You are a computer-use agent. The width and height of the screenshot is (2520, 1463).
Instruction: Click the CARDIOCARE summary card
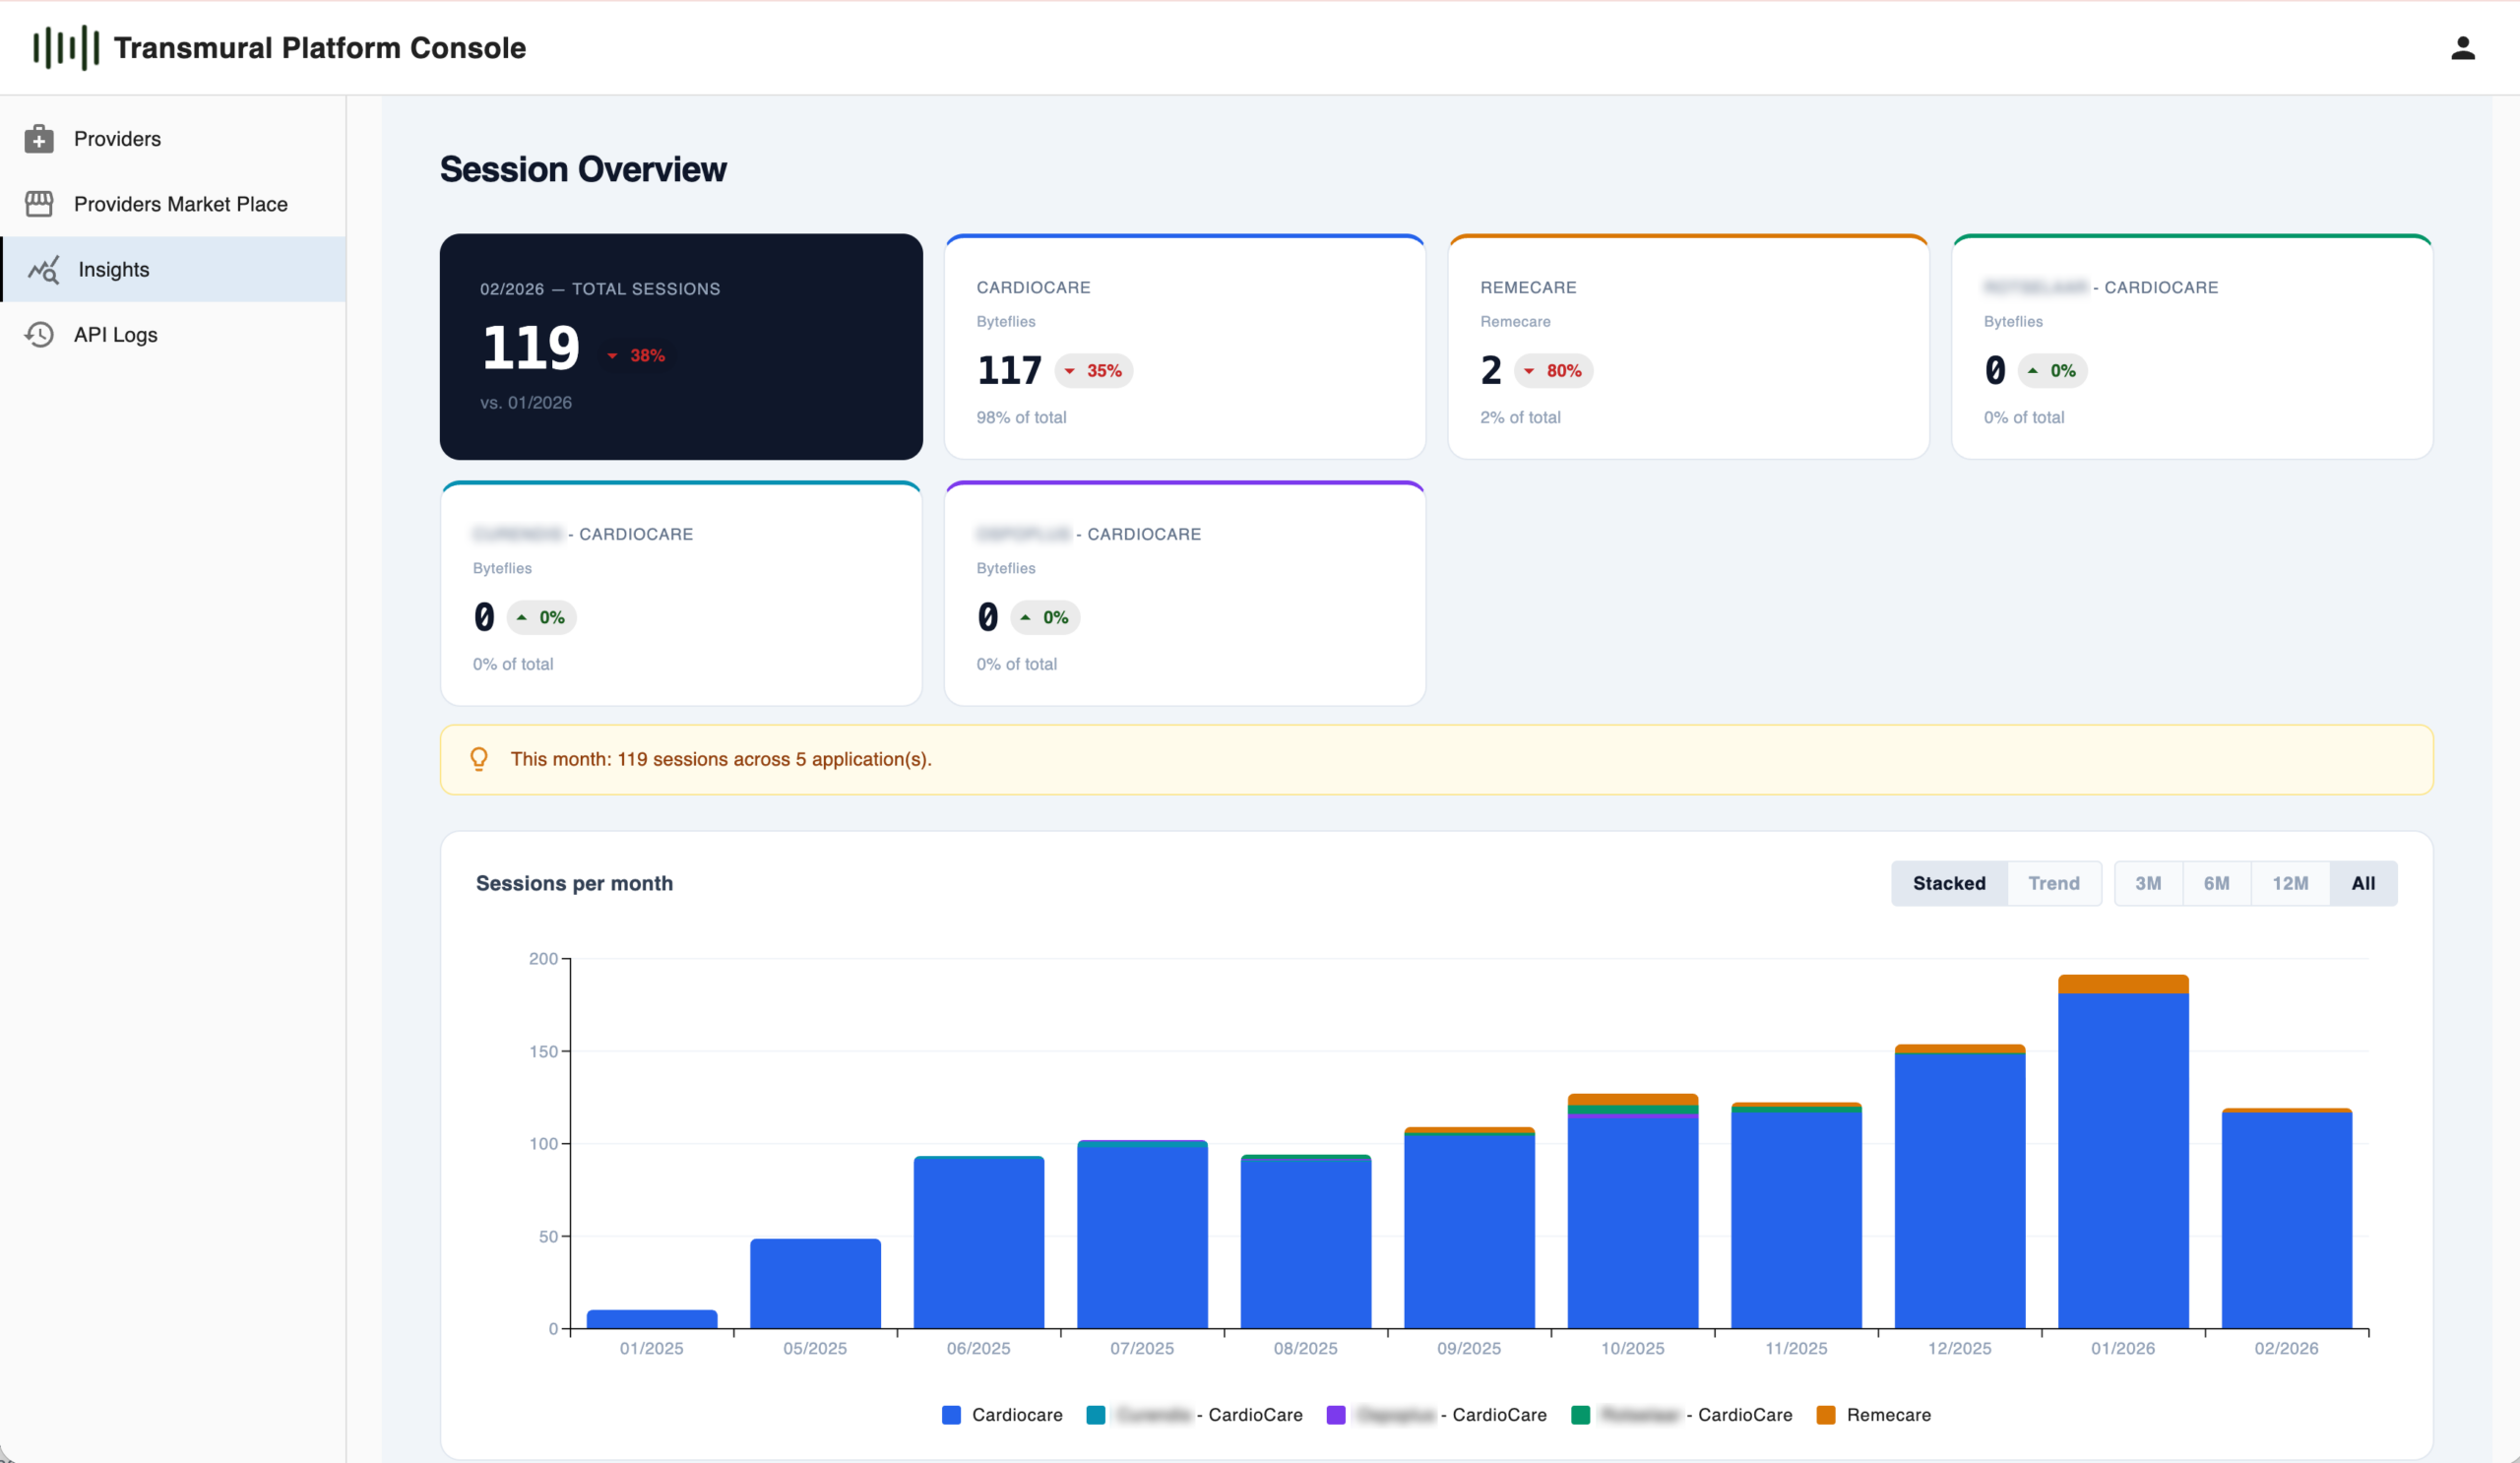(1185, 347)
